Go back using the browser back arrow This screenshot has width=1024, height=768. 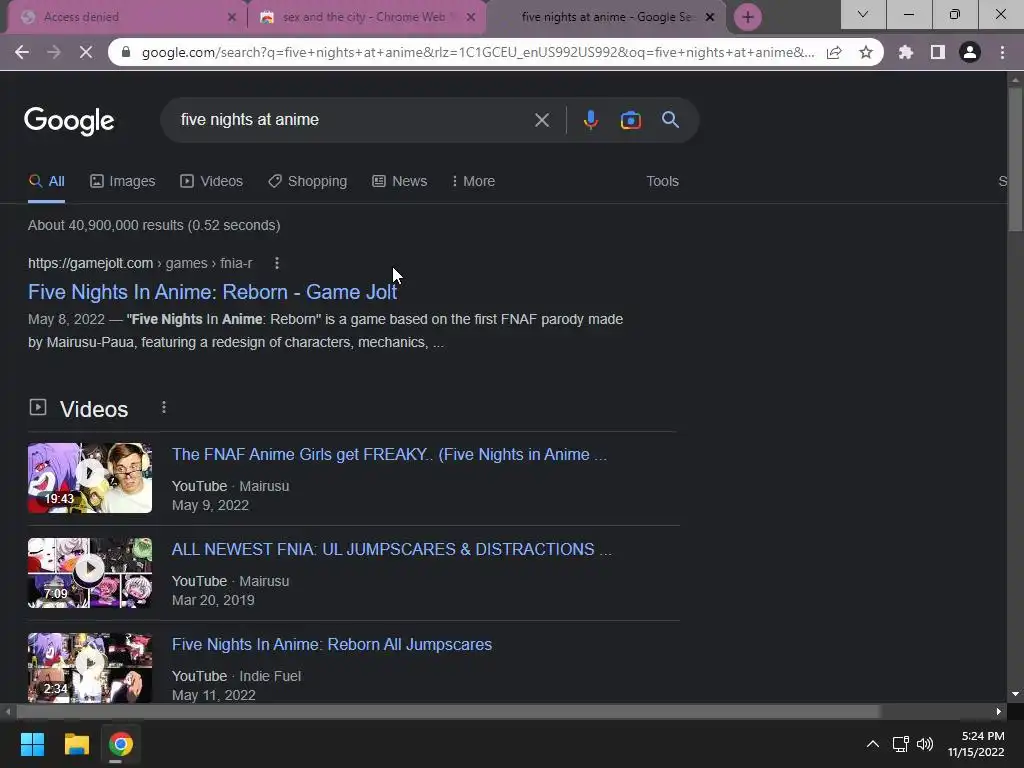(x=22, y=52)
